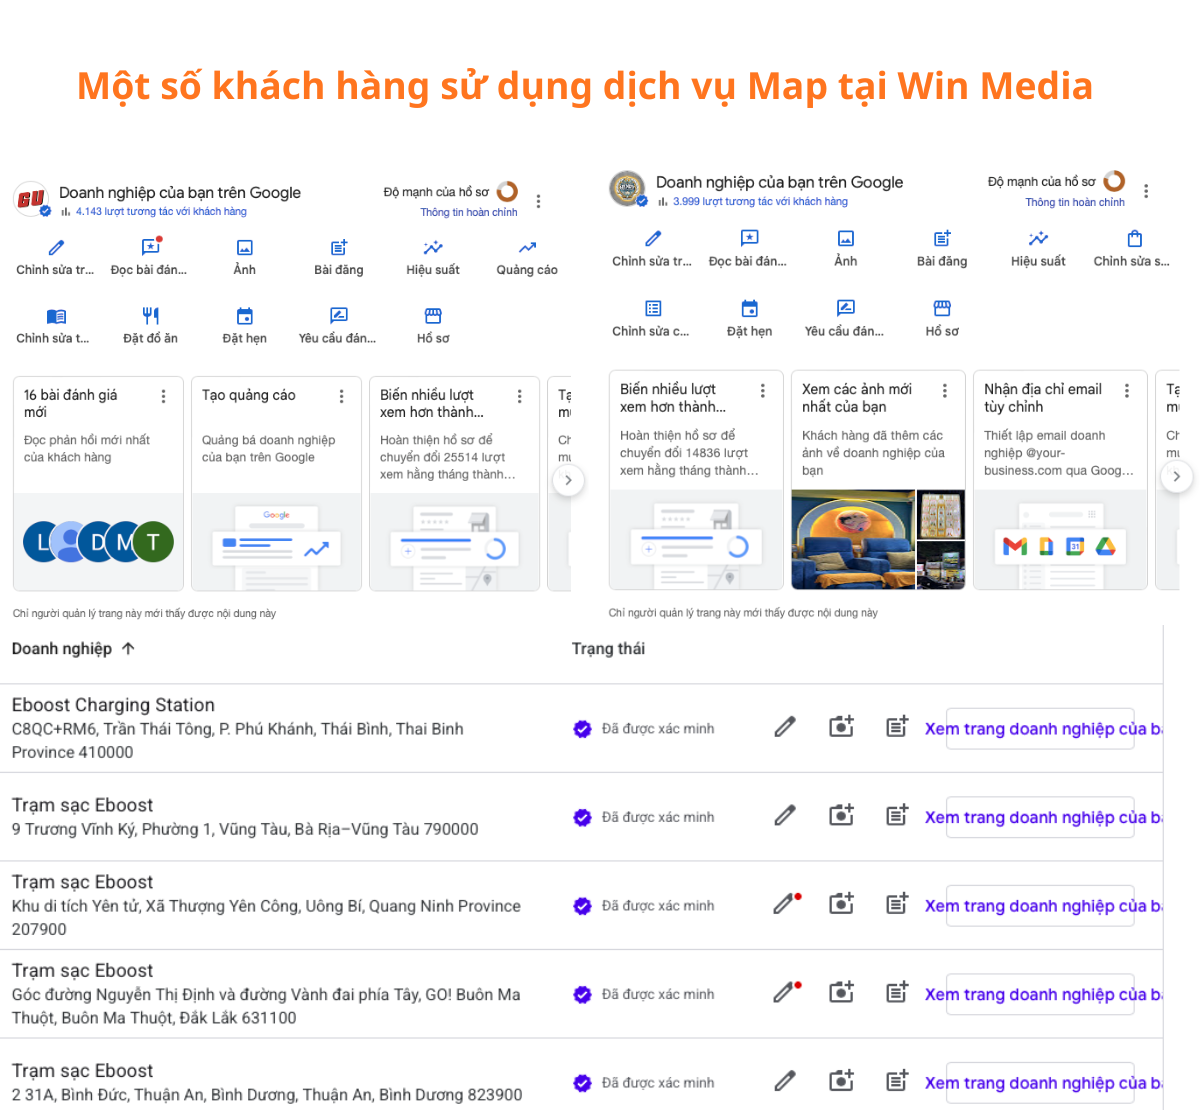Create post for Eboost Charging Station row

(x=897, y=727)
